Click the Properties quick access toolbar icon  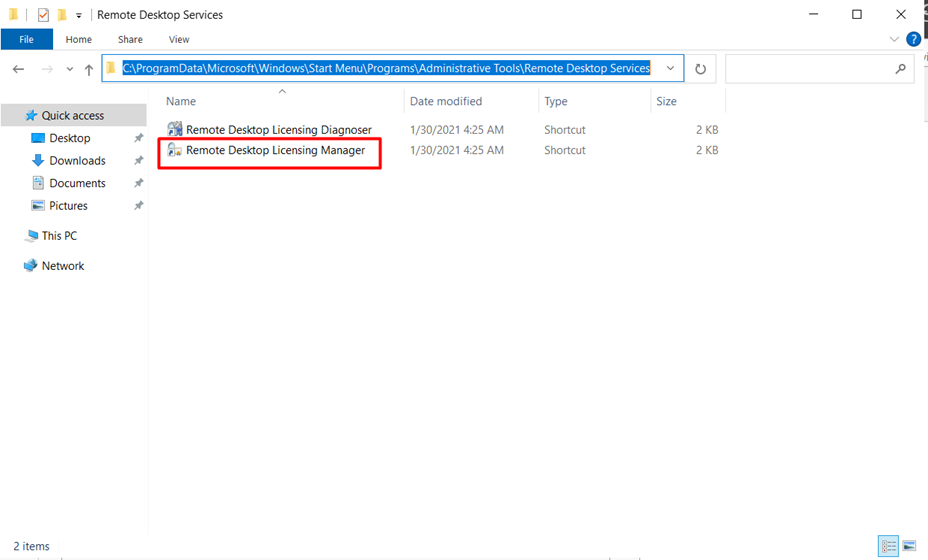click(43, 15)
